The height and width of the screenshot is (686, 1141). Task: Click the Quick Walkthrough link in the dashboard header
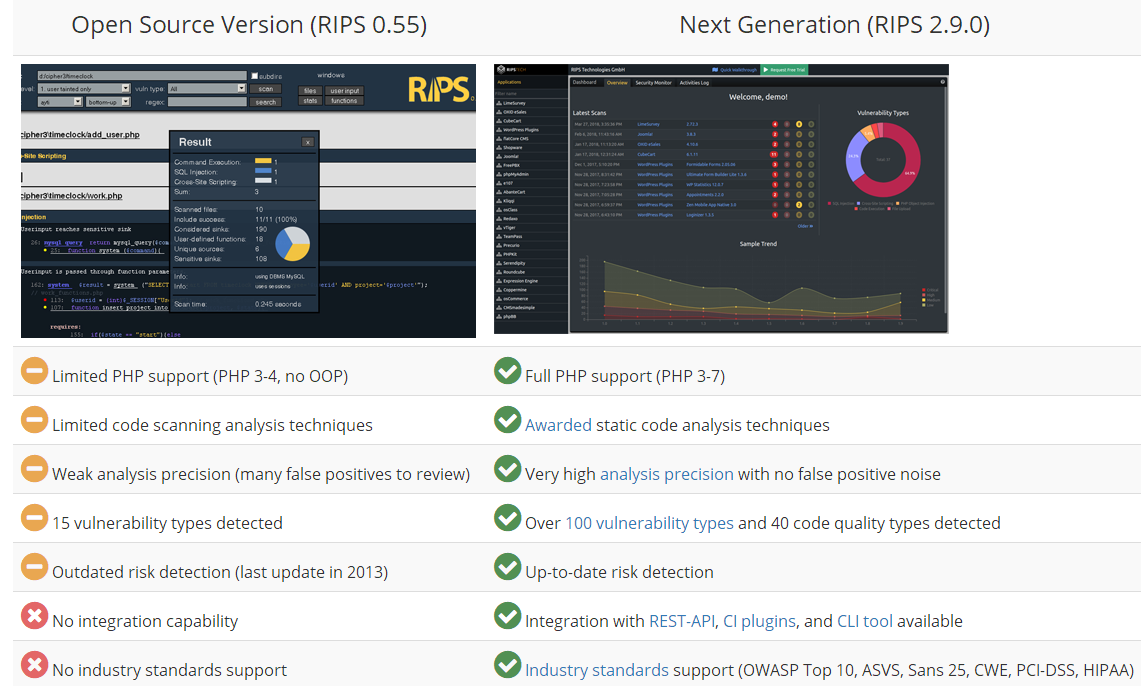coord(734,70)
